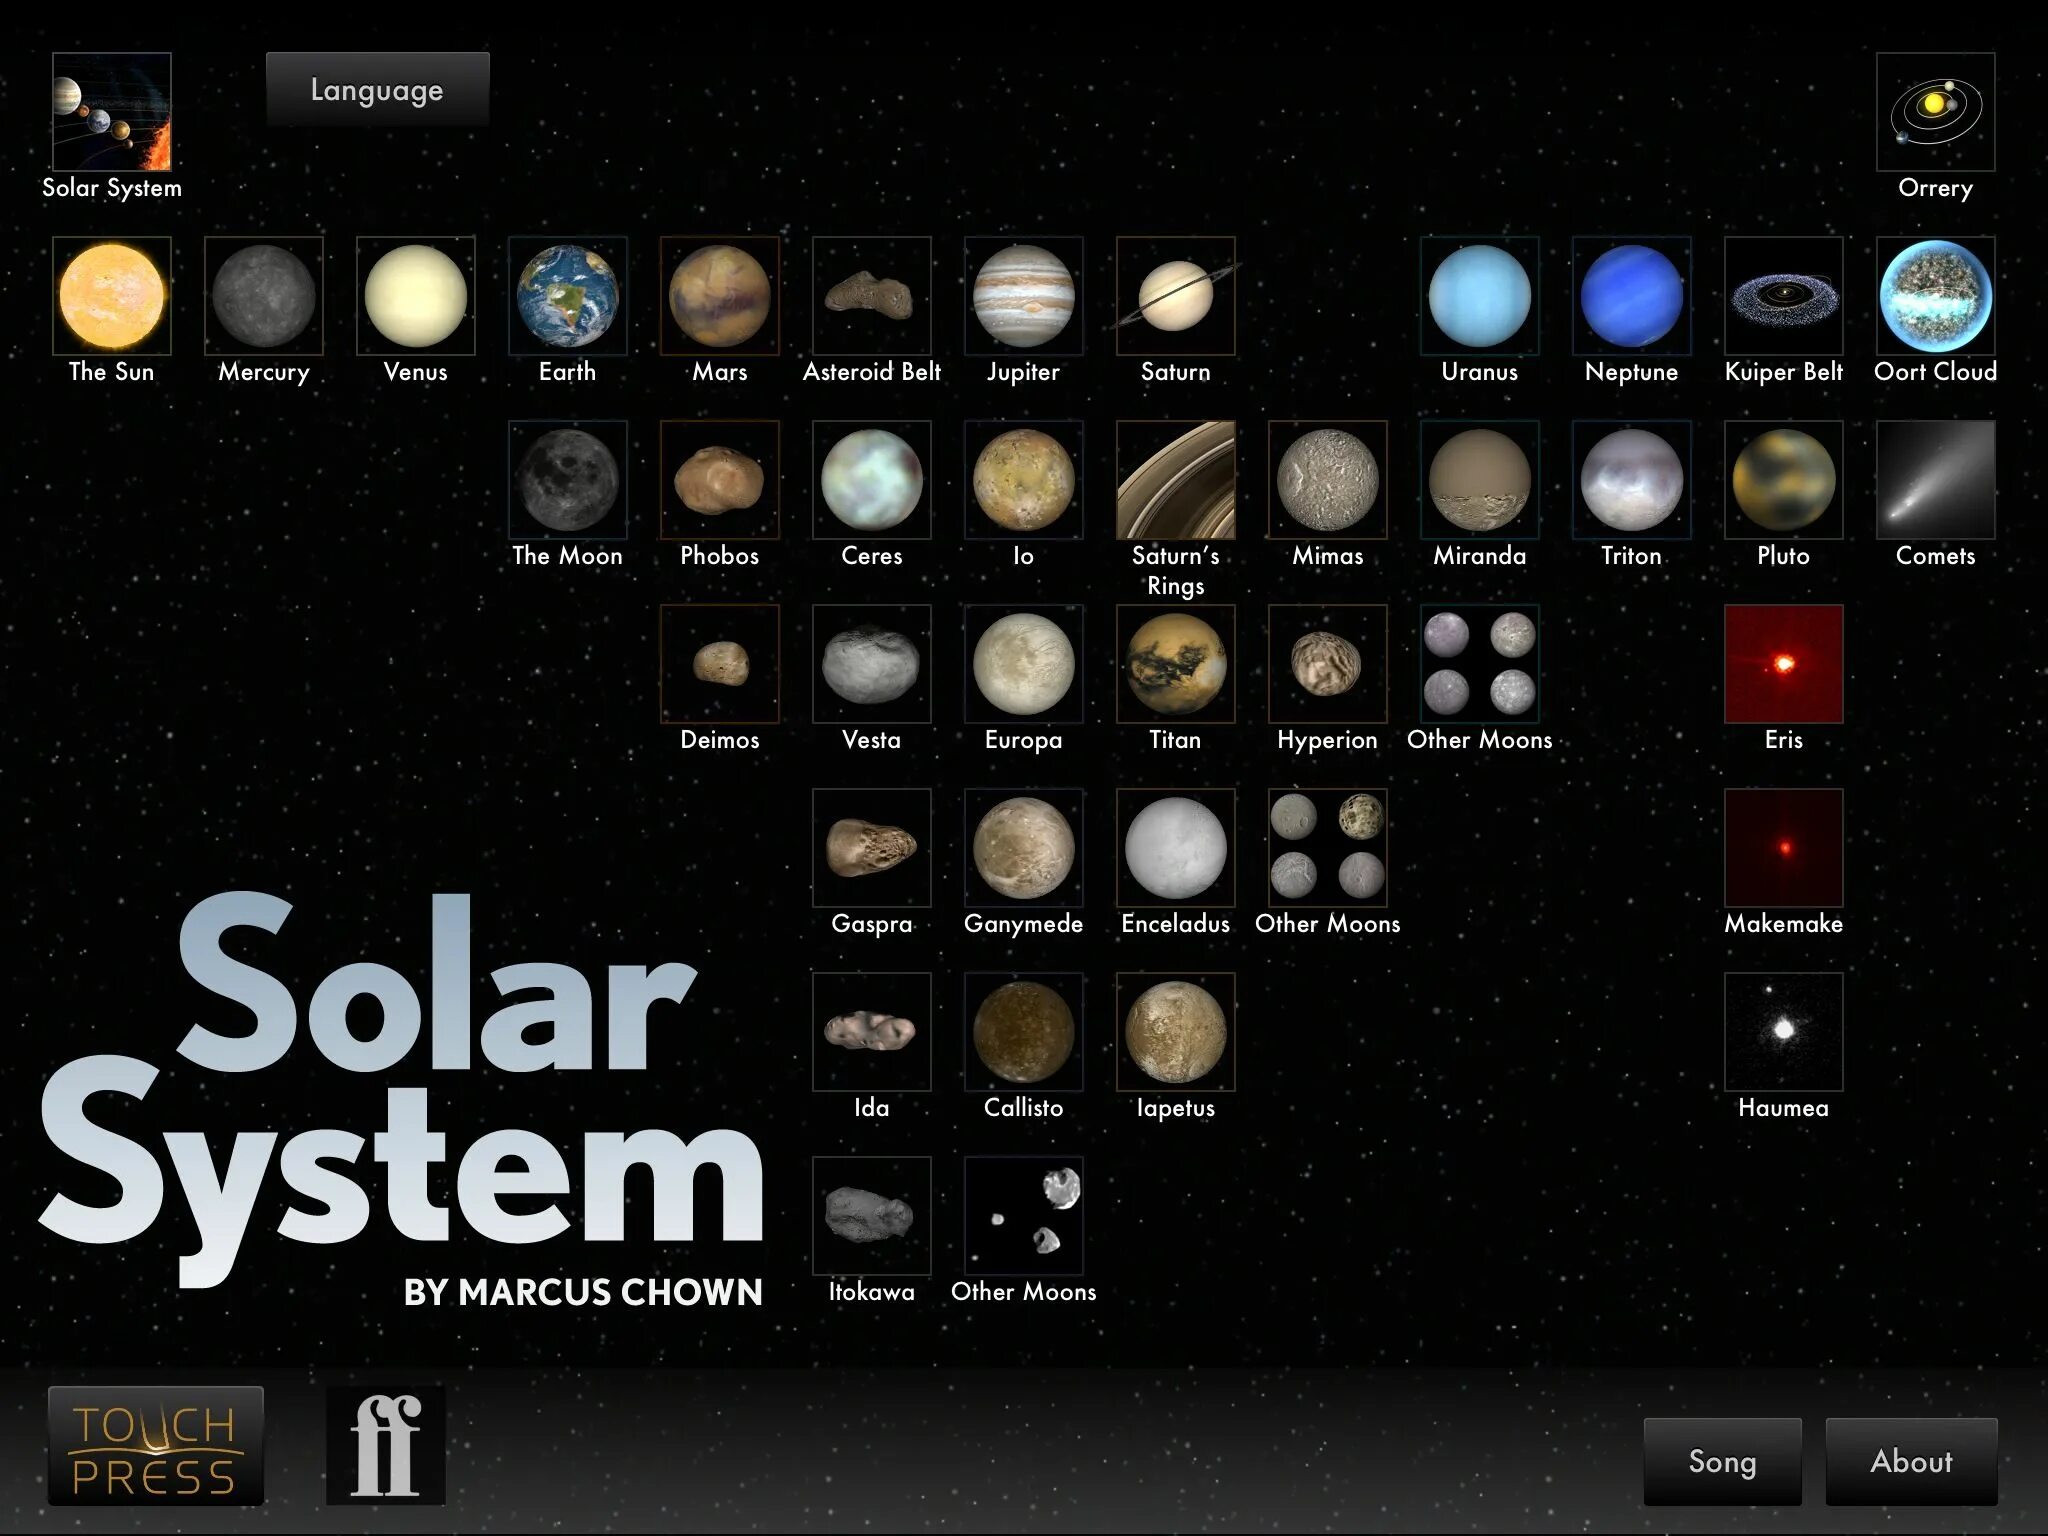This screenshot has height=1536, width=2048.
Task: Click the About button
Action: 1911,1461
